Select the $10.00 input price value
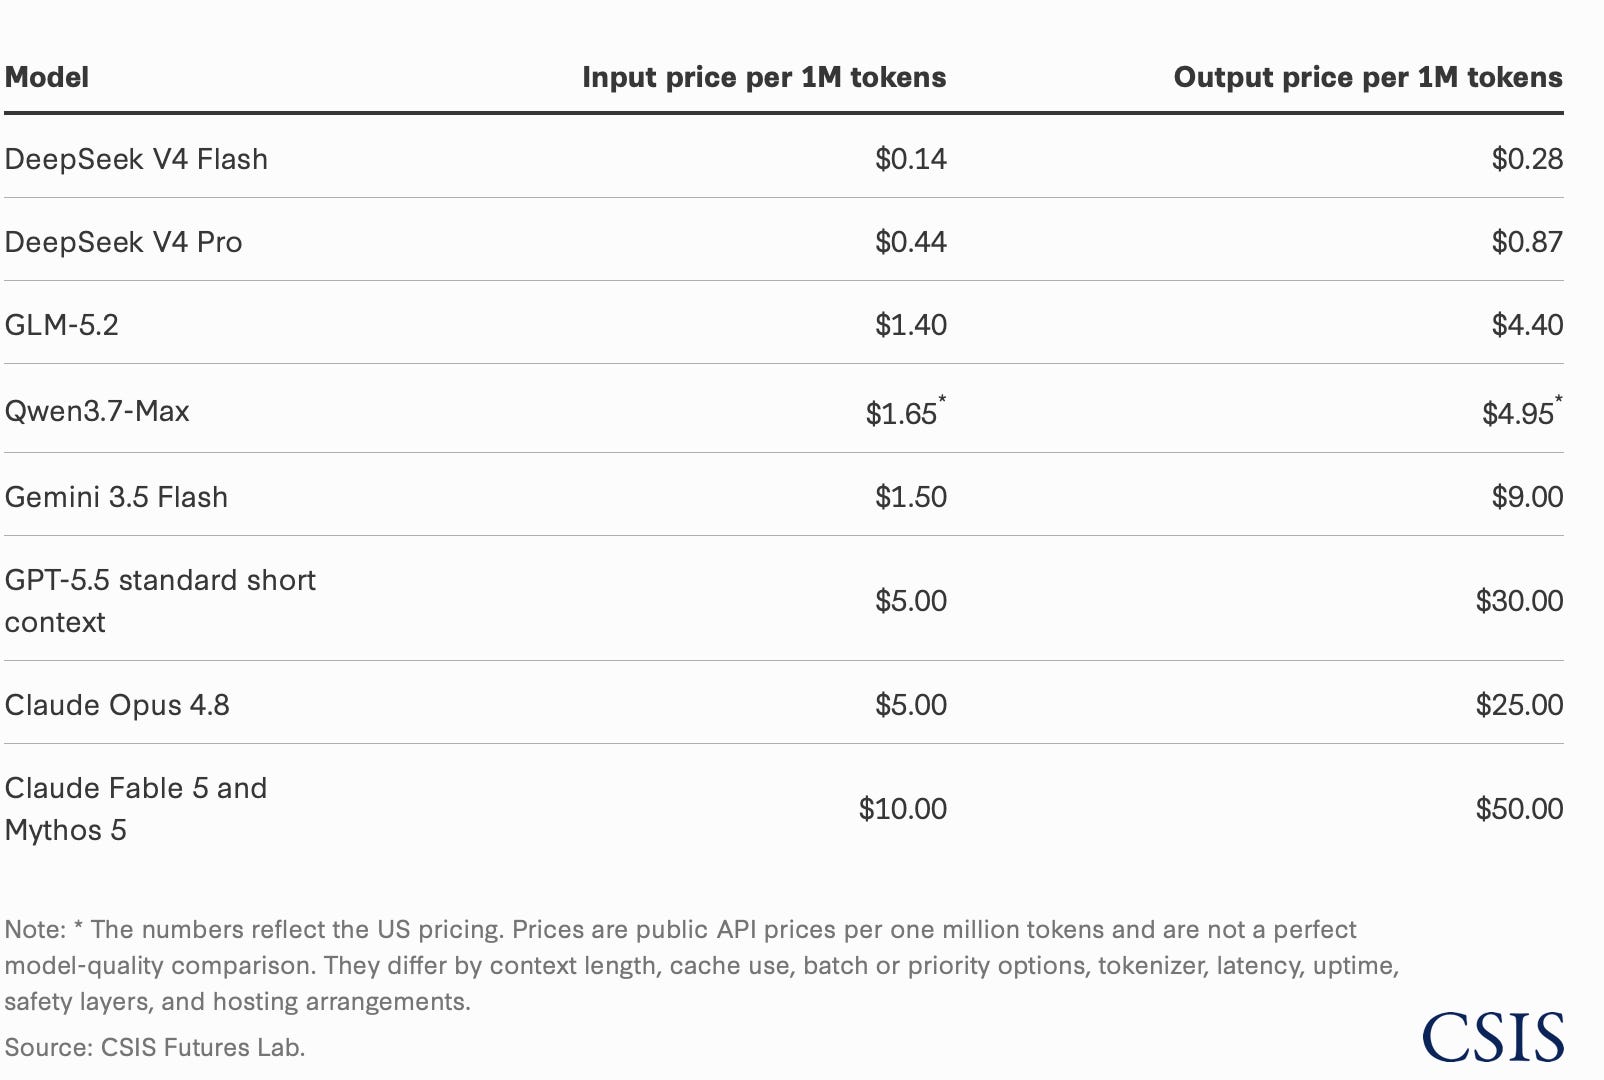Screen dimensions: 1604x1080 (903, 809)
